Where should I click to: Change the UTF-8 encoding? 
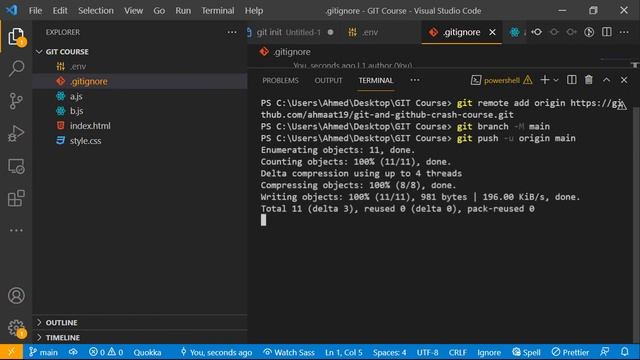tap(427, 352)
